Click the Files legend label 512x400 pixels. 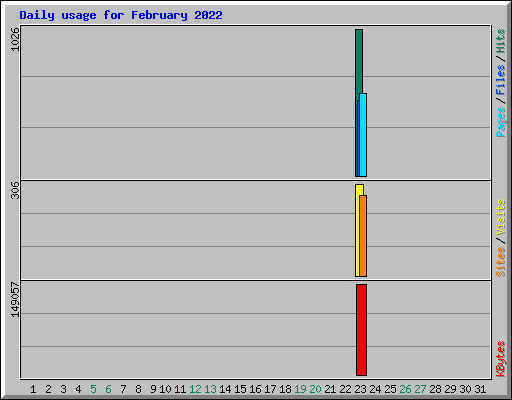[500, 80]
